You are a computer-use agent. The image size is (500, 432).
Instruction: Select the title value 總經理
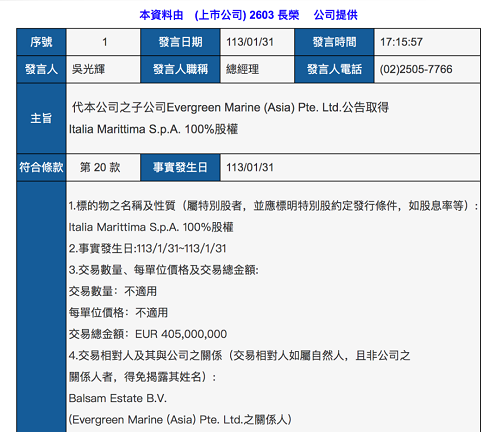pyautogui.click(x=242, y=69)
